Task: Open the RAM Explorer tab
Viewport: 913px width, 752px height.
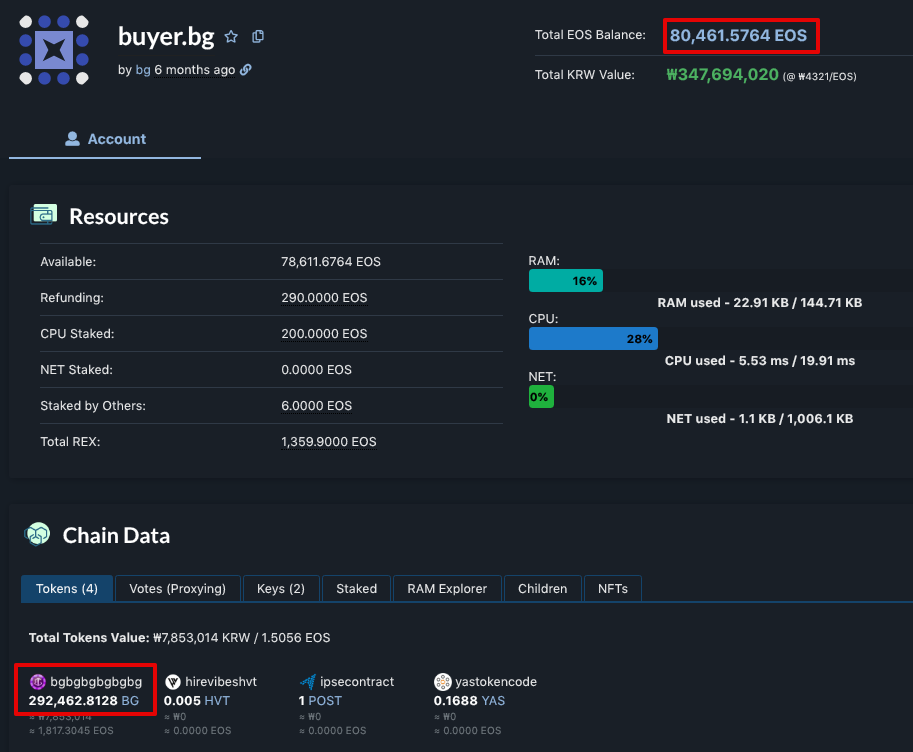Action: tap(447, 588)
